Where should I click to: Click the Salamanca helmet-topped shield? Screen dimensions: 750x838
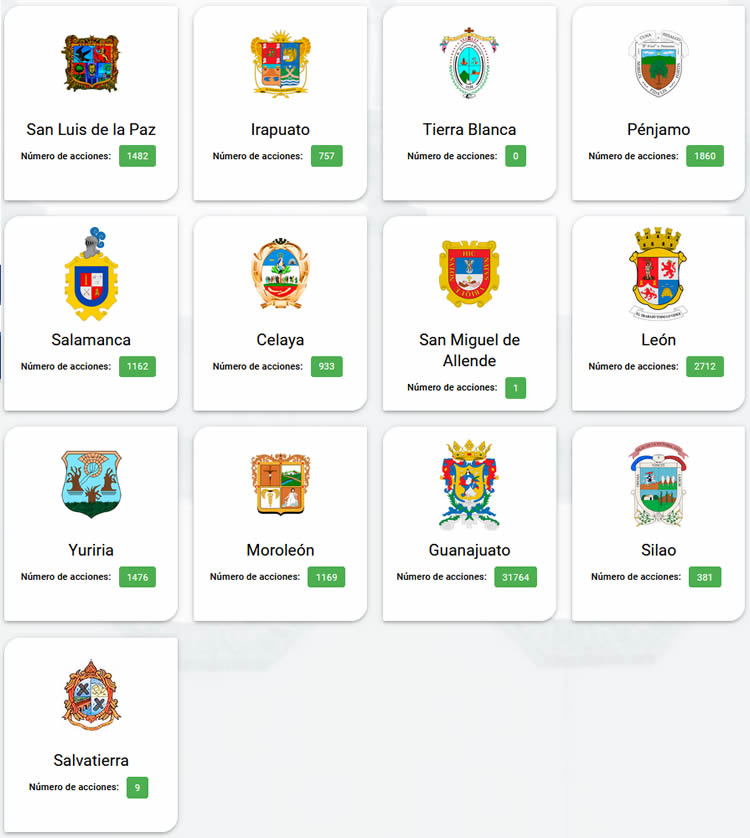pyautogui.click(x=91, y=274)
